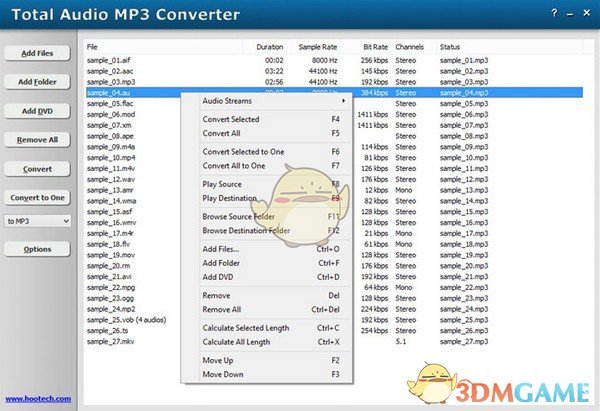Image resolution: width=600 pixels, height=411 pixels.
Task: Click status entry sample_27.mp3
Action: [x=464, y=341]
